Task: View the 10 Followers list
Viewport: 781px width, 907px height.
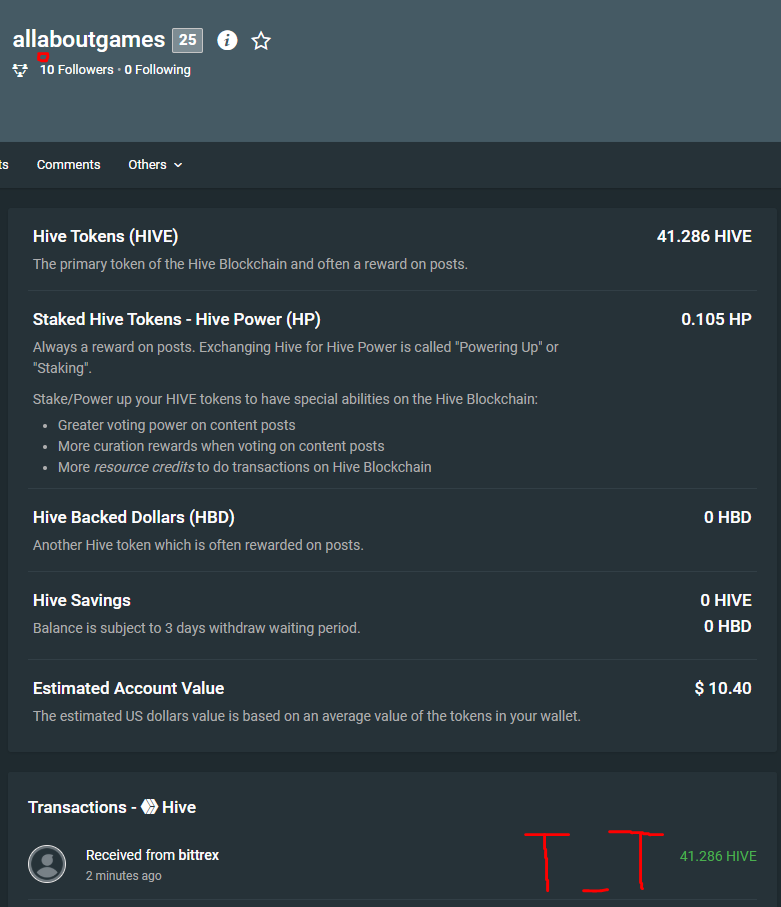Action: (77, 70)
